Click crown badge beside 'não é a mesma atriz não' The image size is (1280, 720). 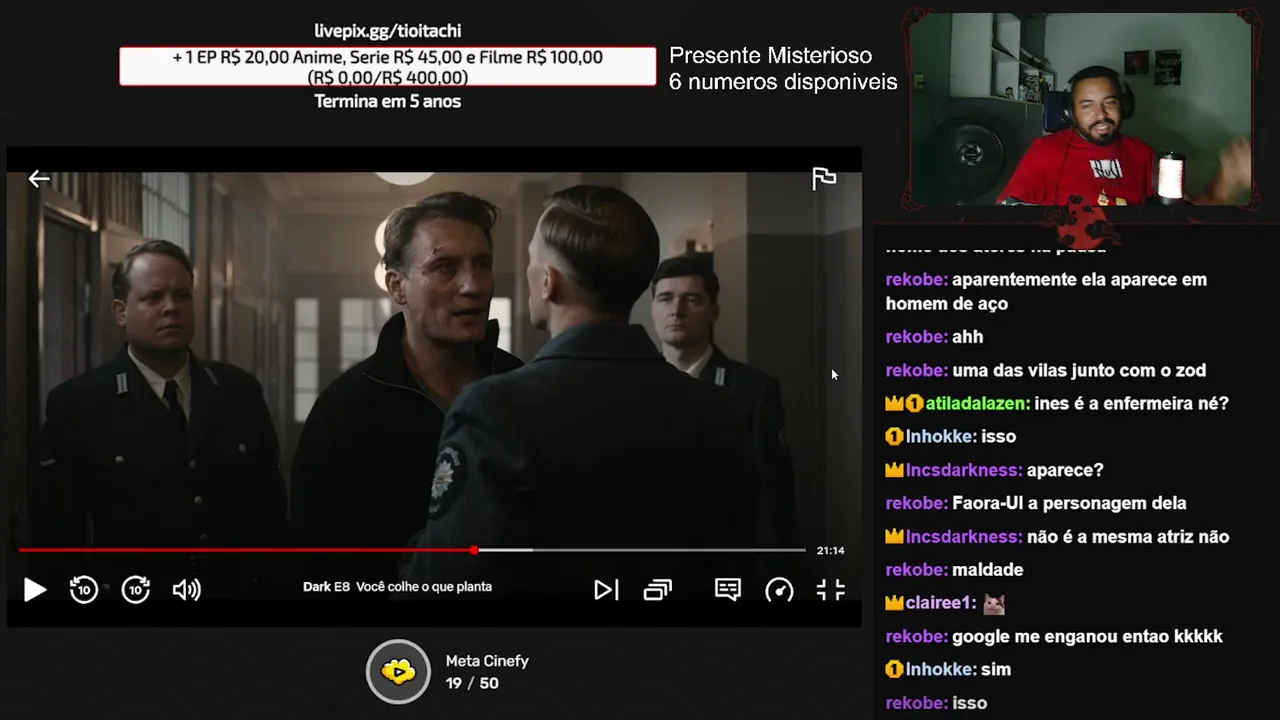coord(894,537)
